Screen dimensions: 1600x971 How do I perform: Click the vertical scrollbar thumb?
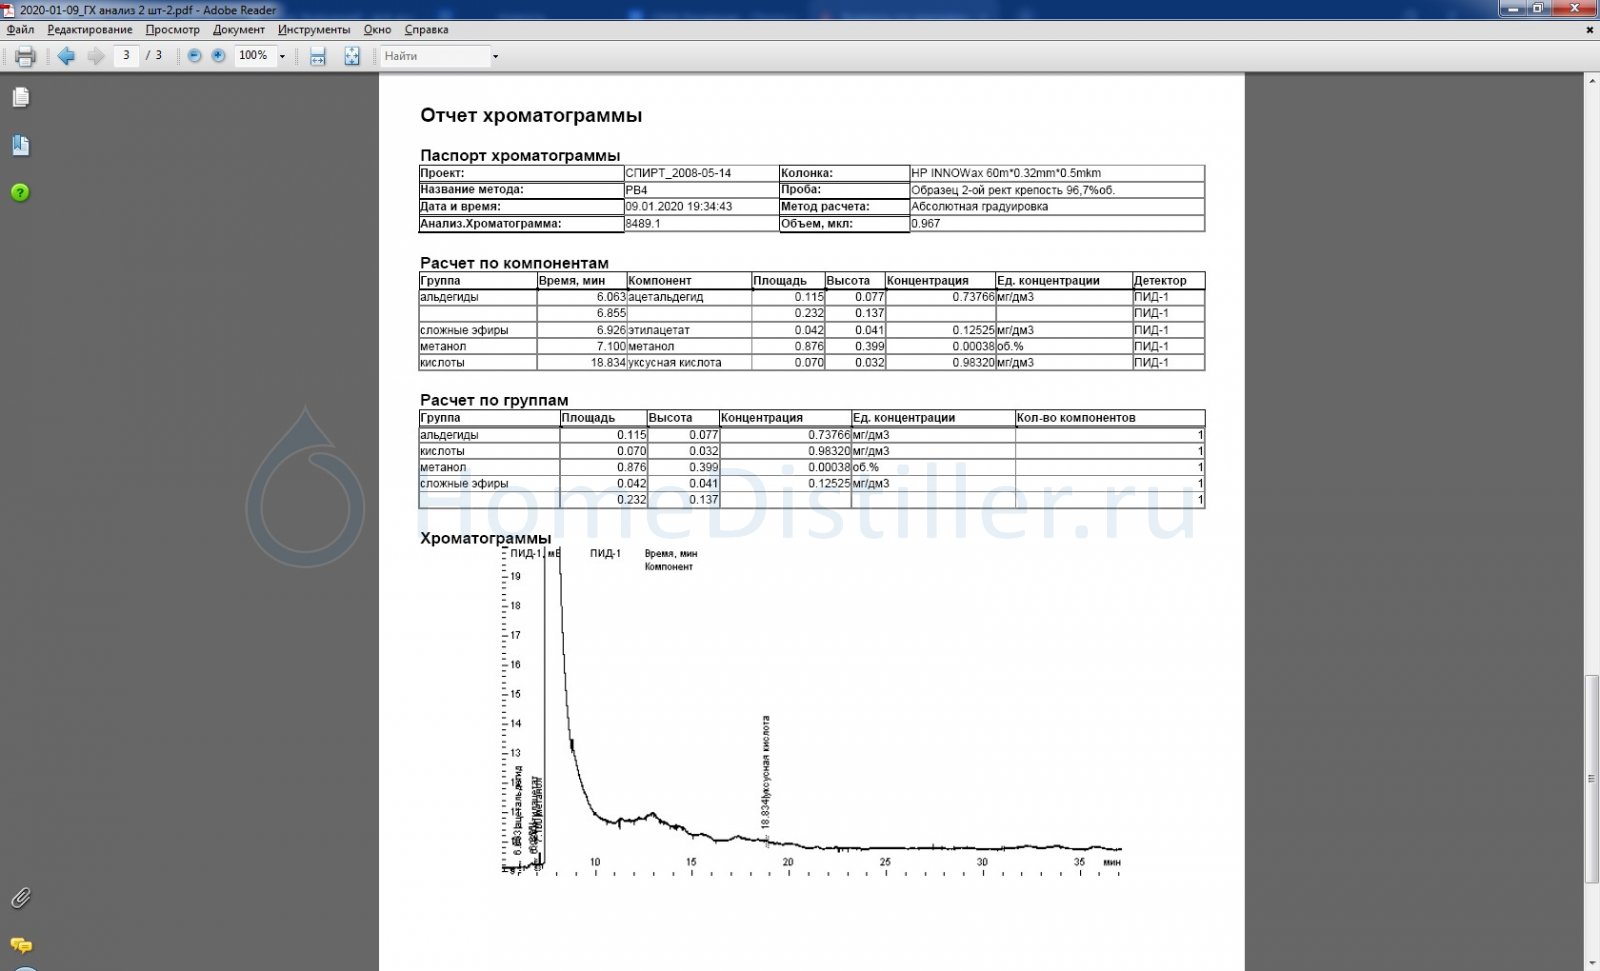[1591, 779]
